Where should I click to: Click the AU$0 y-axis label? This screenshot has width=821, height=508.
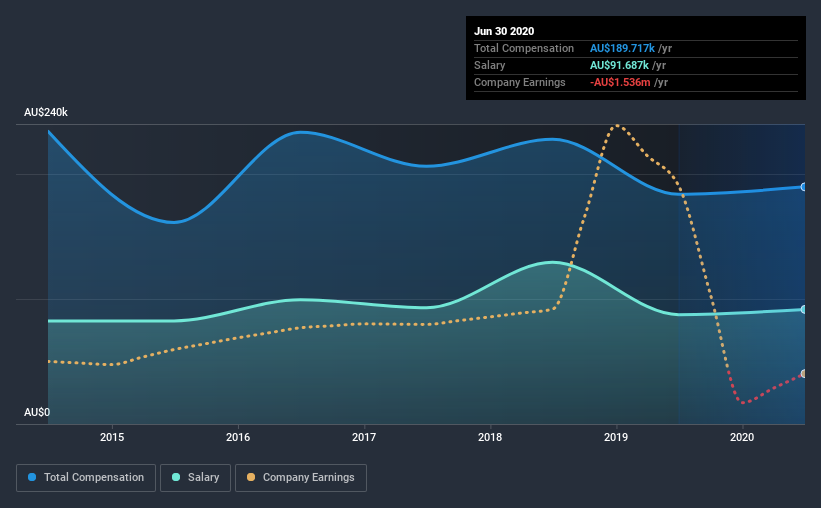[37, 413]
